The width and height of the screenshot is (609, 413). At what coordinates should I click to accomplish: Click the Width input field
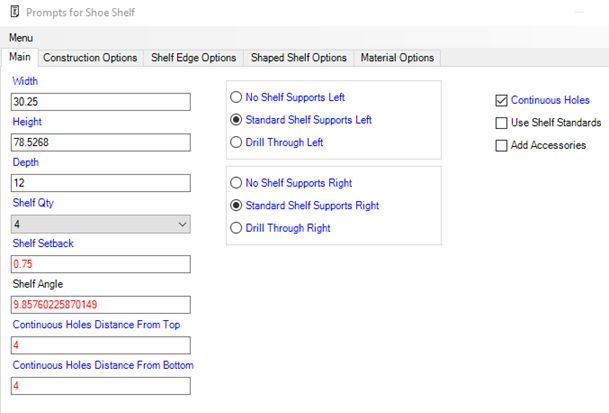[x=100, y=102]
